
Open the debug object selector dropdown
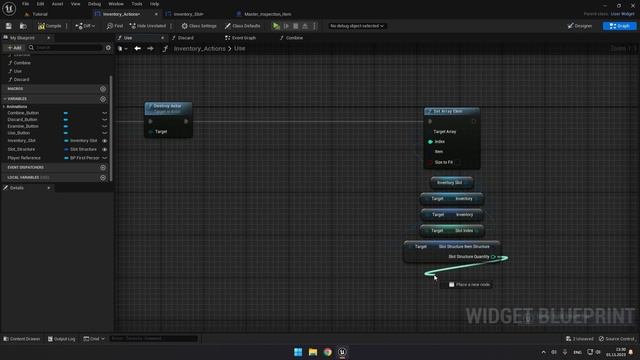click(357, 26)
